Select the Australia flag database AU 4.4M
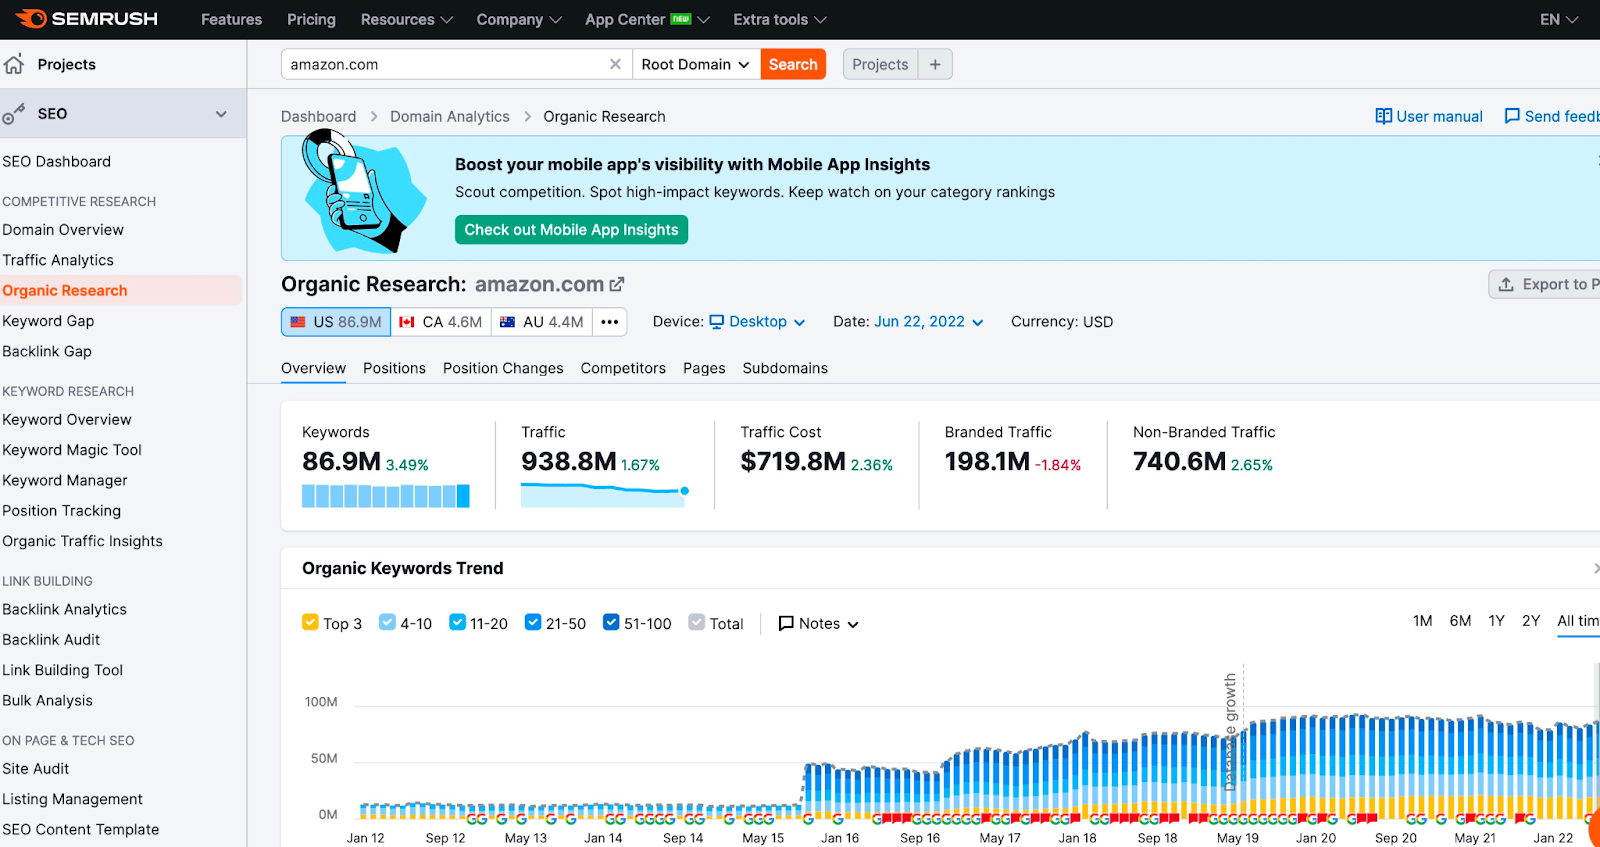 click(x=541, y=322)
